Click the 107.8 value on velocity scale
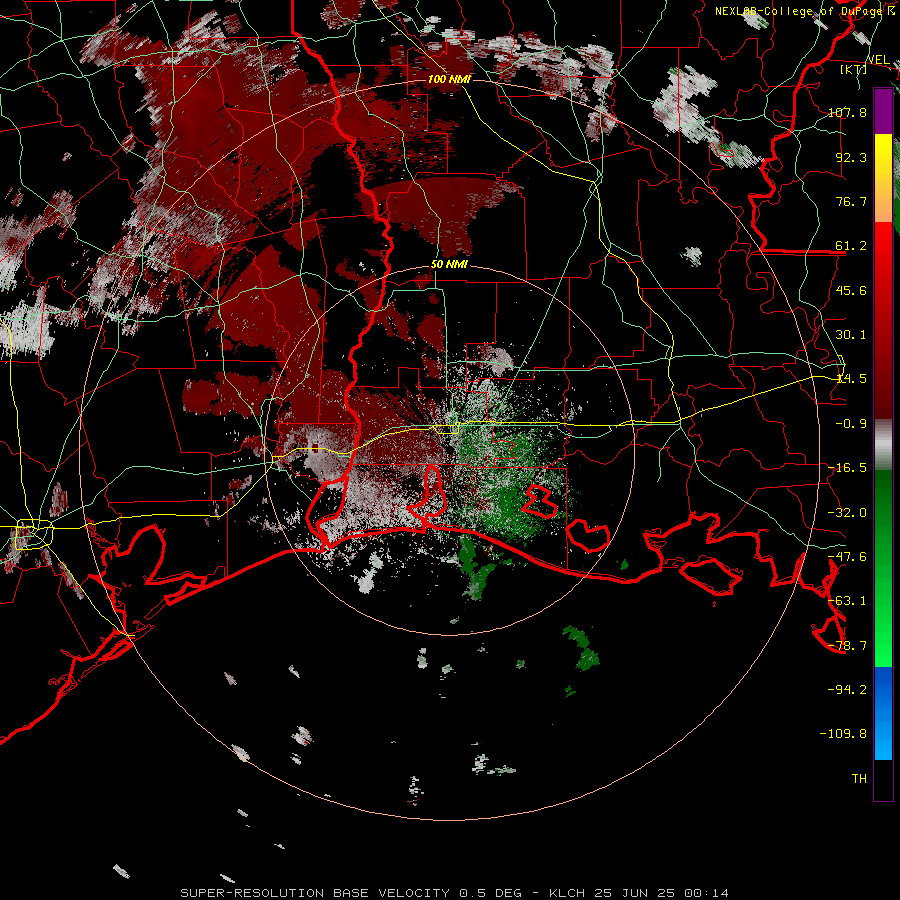The width and height of the screenshot is (900, 900). tap(847, 112)
